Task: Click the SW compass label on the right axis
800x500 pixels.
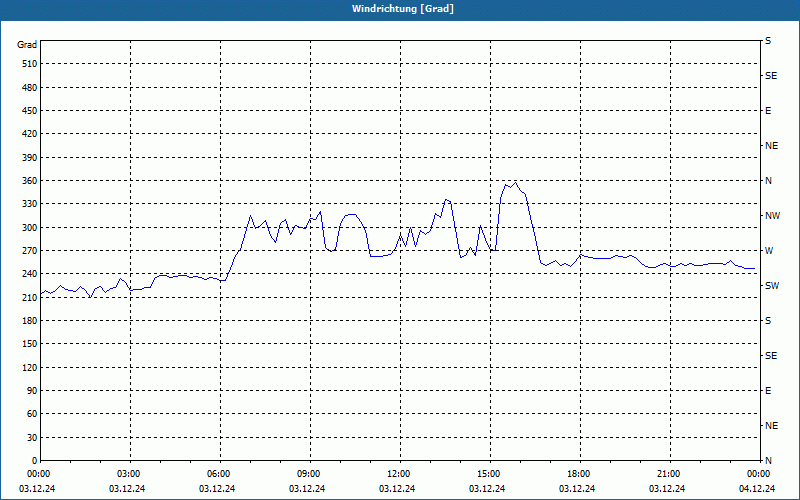Action: point(772,286)
